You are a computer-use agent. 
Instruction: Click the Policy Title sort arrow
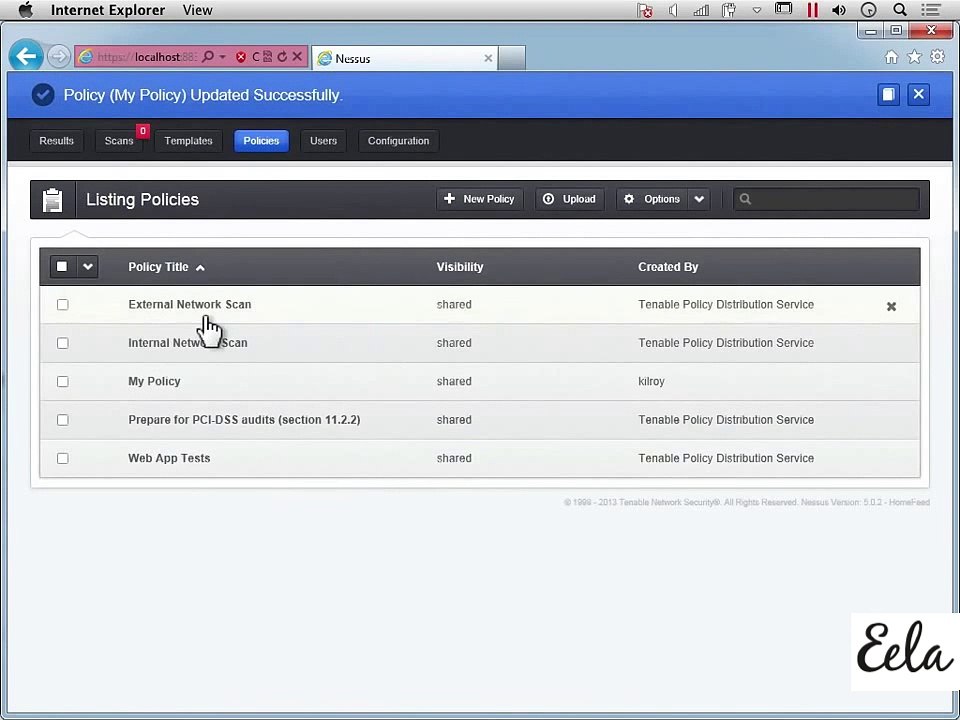click(x=200, y=268)
